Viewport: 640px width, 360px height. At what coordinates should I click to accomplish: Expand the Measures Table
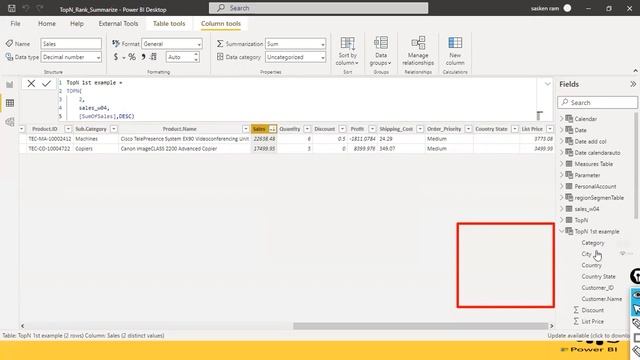click(x=562, y=164)
